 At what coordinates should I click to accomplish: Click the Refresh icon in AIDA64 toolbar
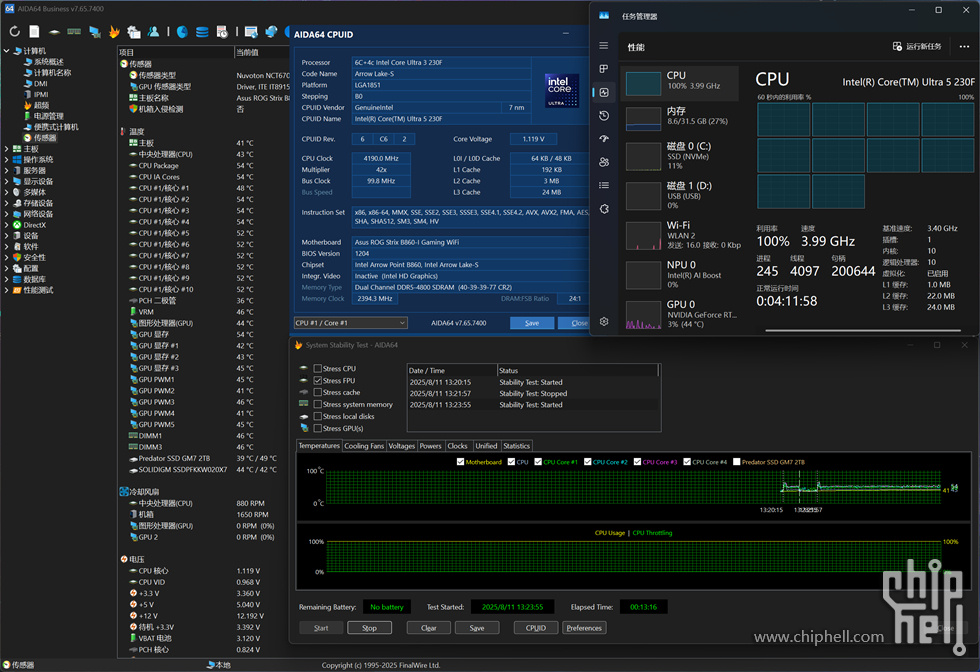click(15, 31)
